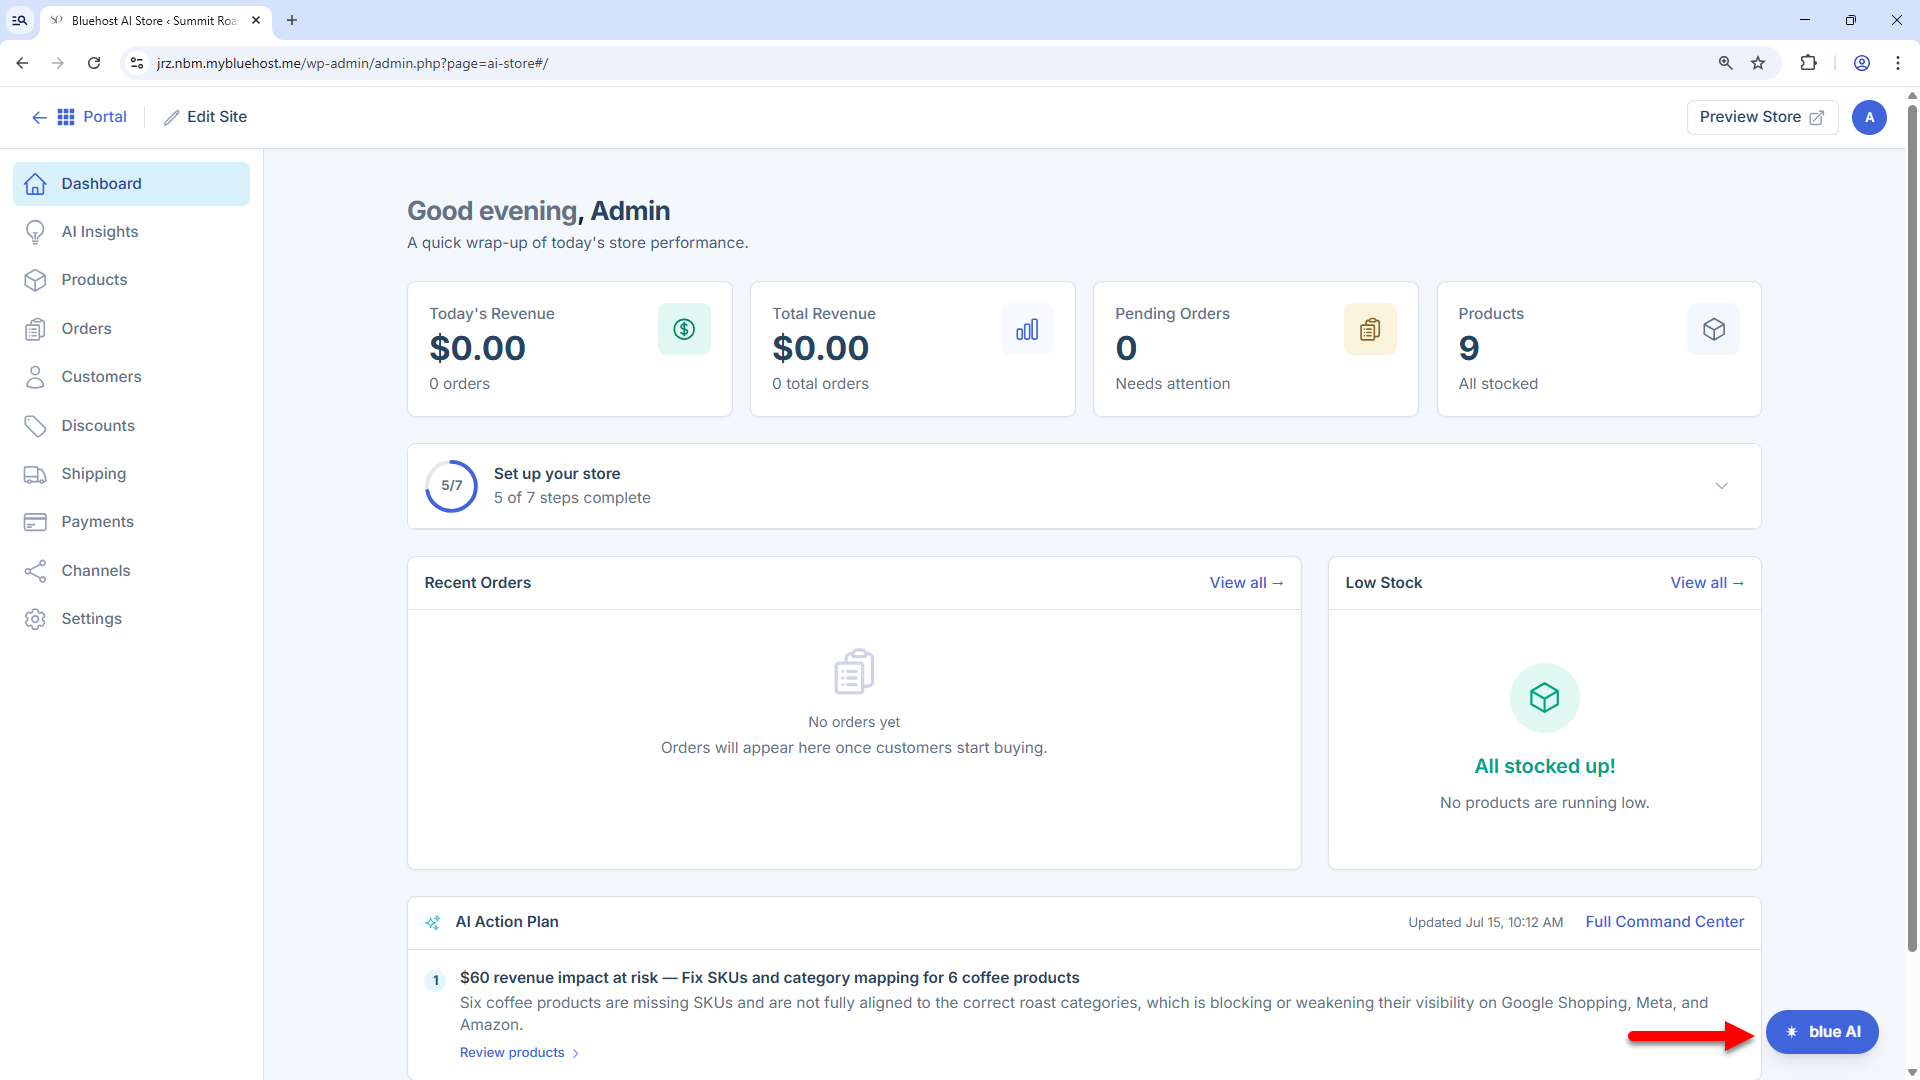Click the AI Action Plan sparkle icon
The height and width of the screenshot is (1080, 1920).
click(433, 922)
